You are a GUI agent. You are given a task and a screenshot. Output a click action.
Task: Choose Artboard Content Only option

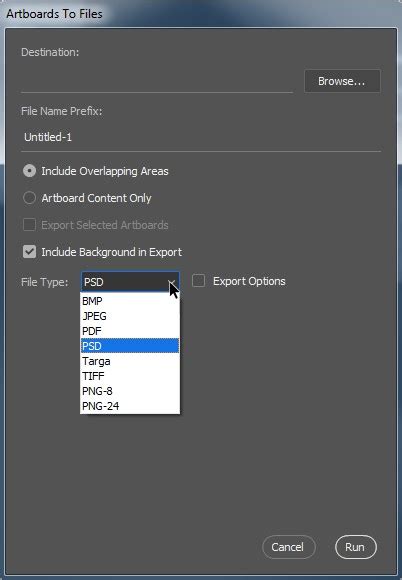click(29, 198)
